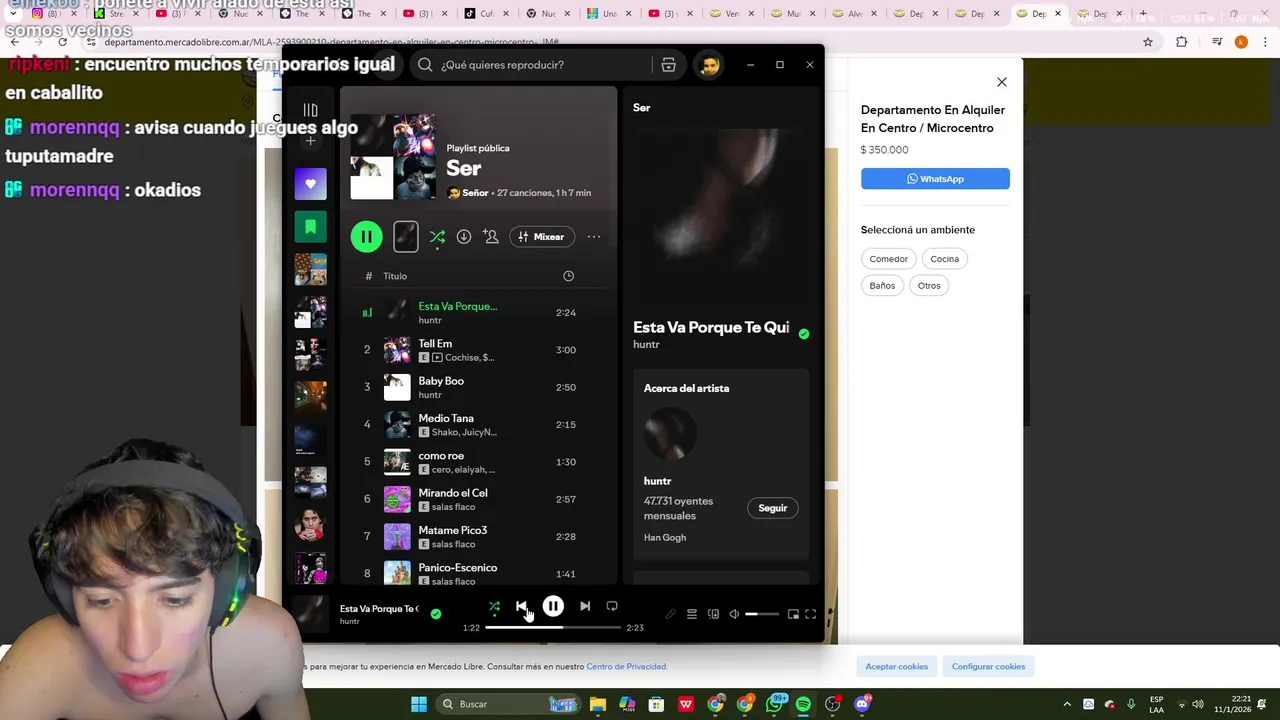
Task: Open the green bookmark Your Episodes item
Action: 310,227
